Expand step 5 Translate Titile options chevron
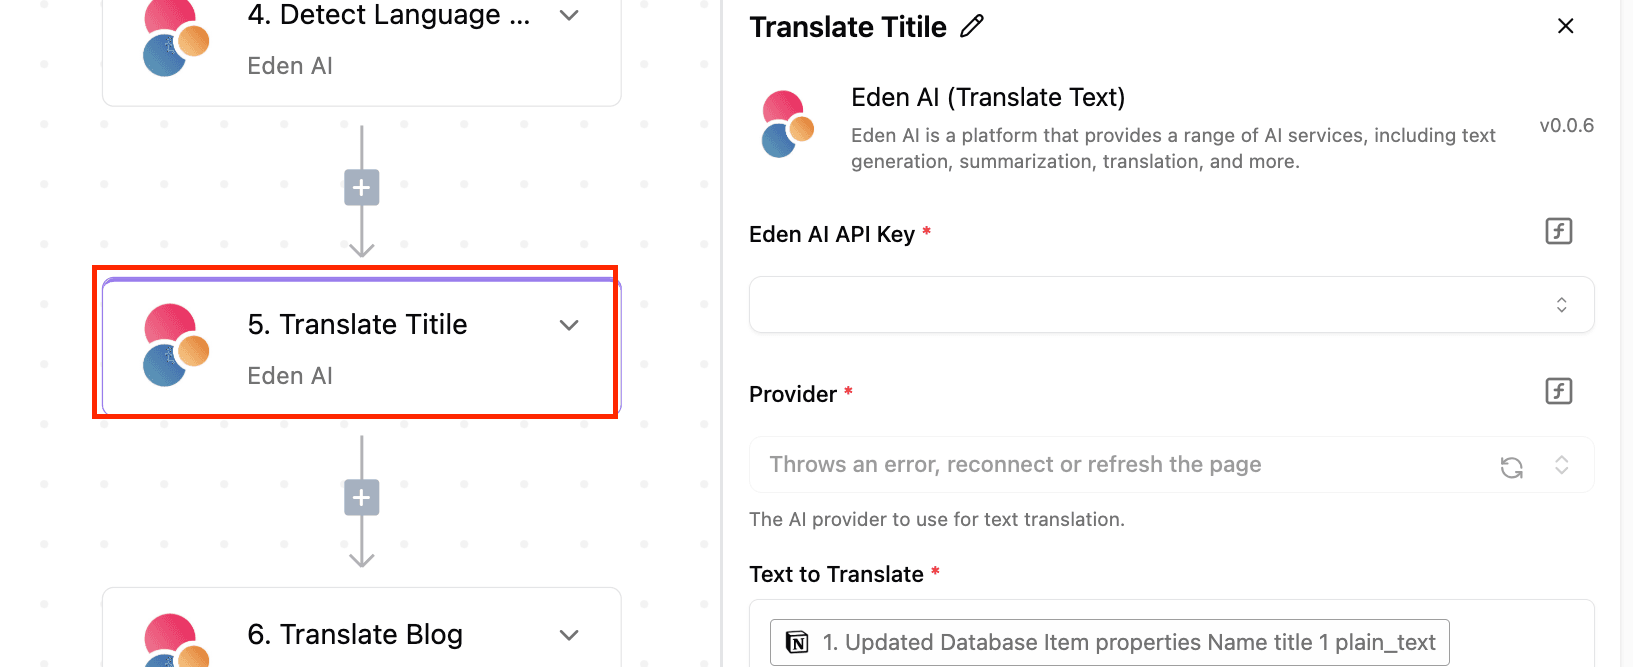Image resolution: width=1633 pixels, height=667 pixels. tap(569, 325)
